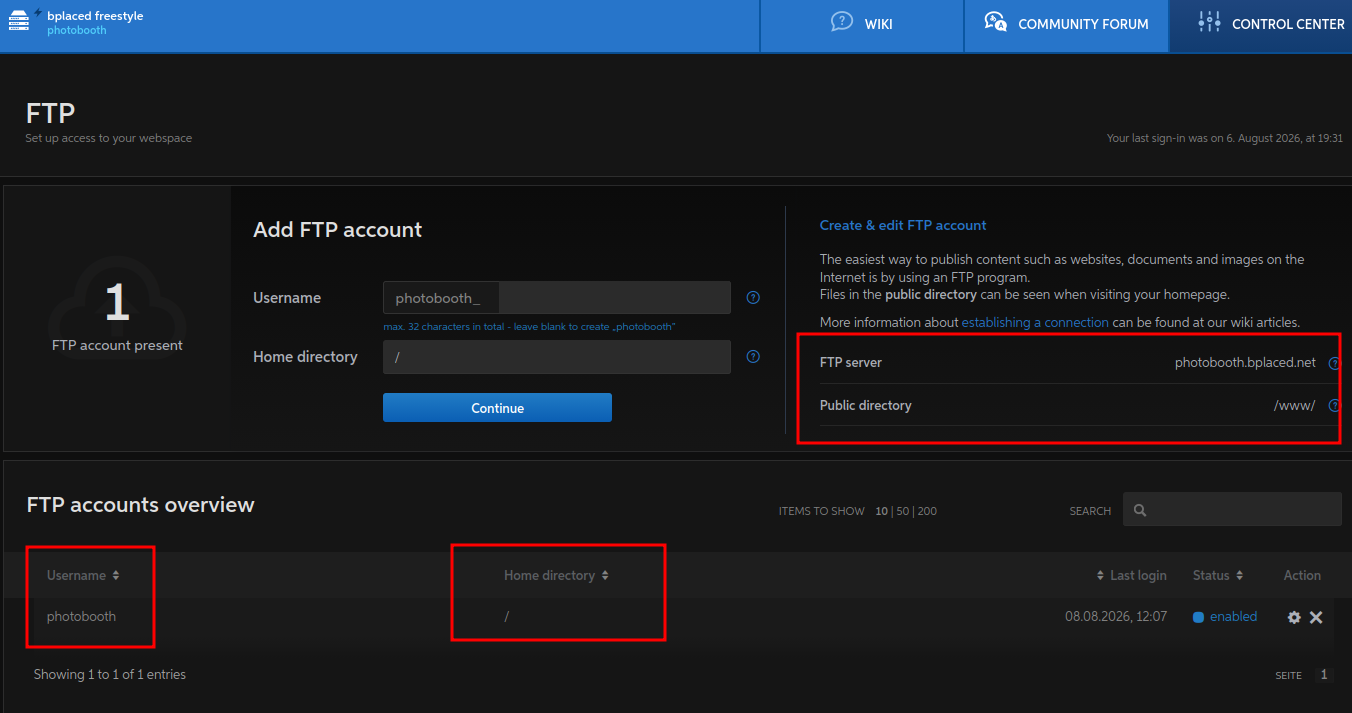Viewport: 1352px width, 713px height.
Task: Select the last sign-in notice text
Action: (x=1225, y=138)
